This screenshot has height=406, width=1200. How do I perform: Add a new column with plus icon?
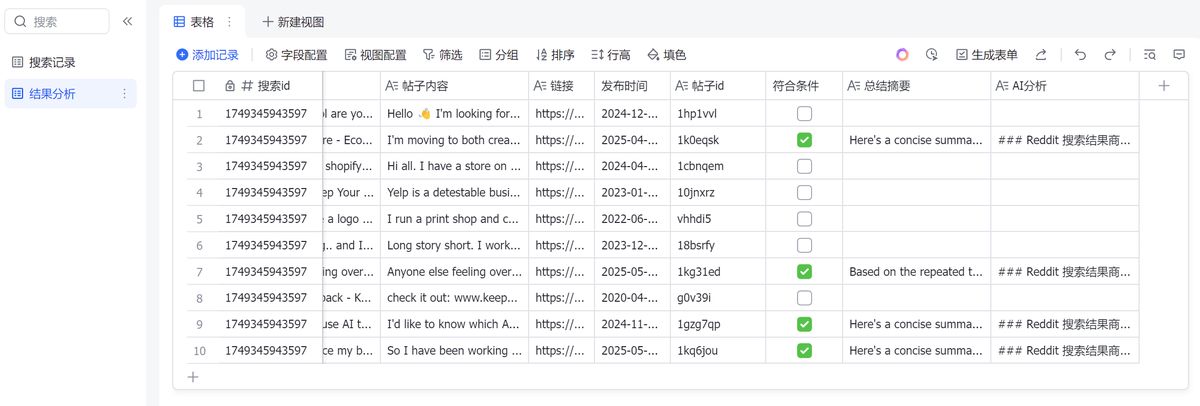point(1164,86)
